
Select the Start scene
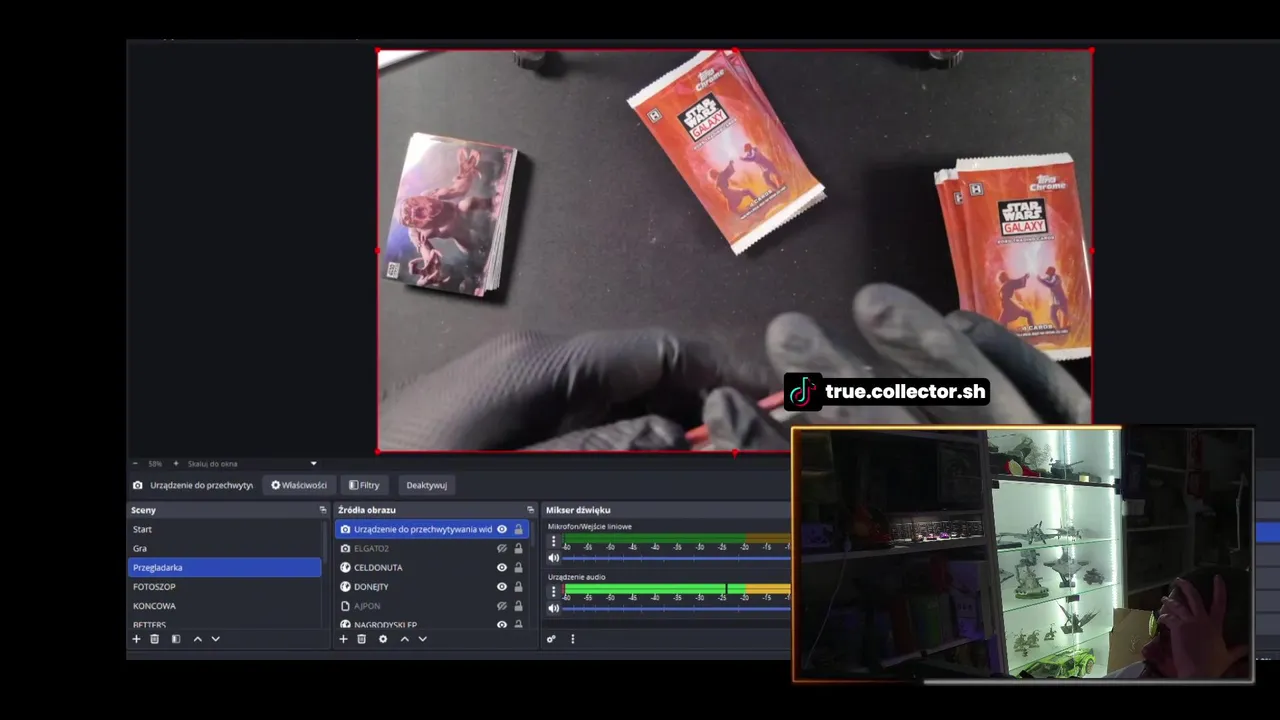(225, 529)
